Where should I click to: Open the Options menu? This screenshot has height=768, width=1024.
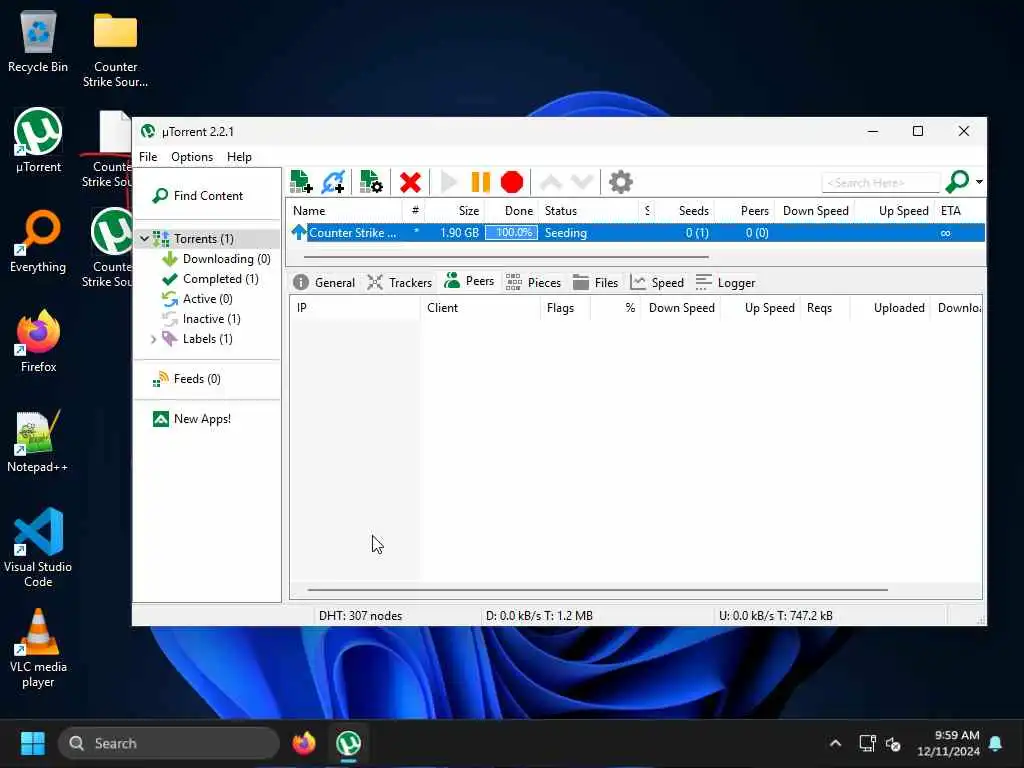(192, 157)
